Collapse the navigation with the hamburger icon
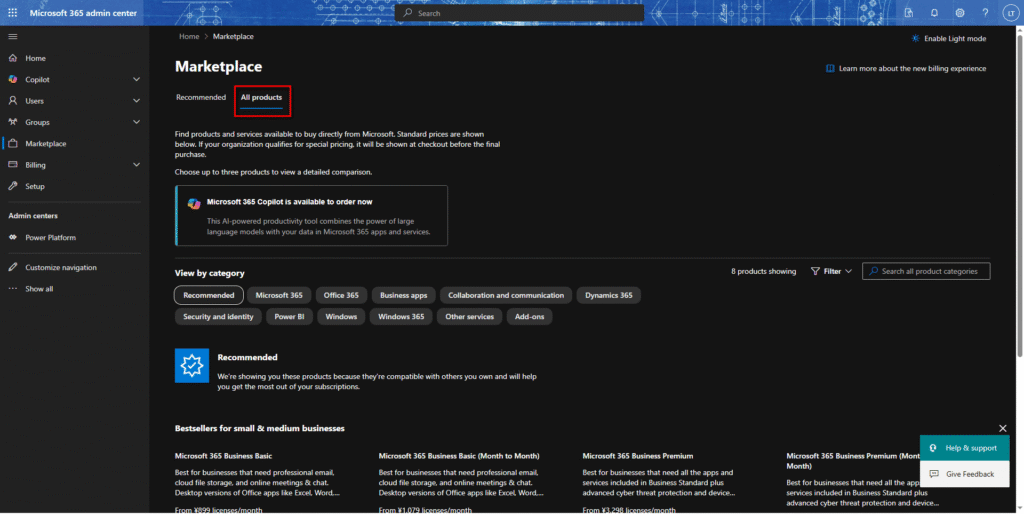Screen dimensions: 1024x514 13,36
